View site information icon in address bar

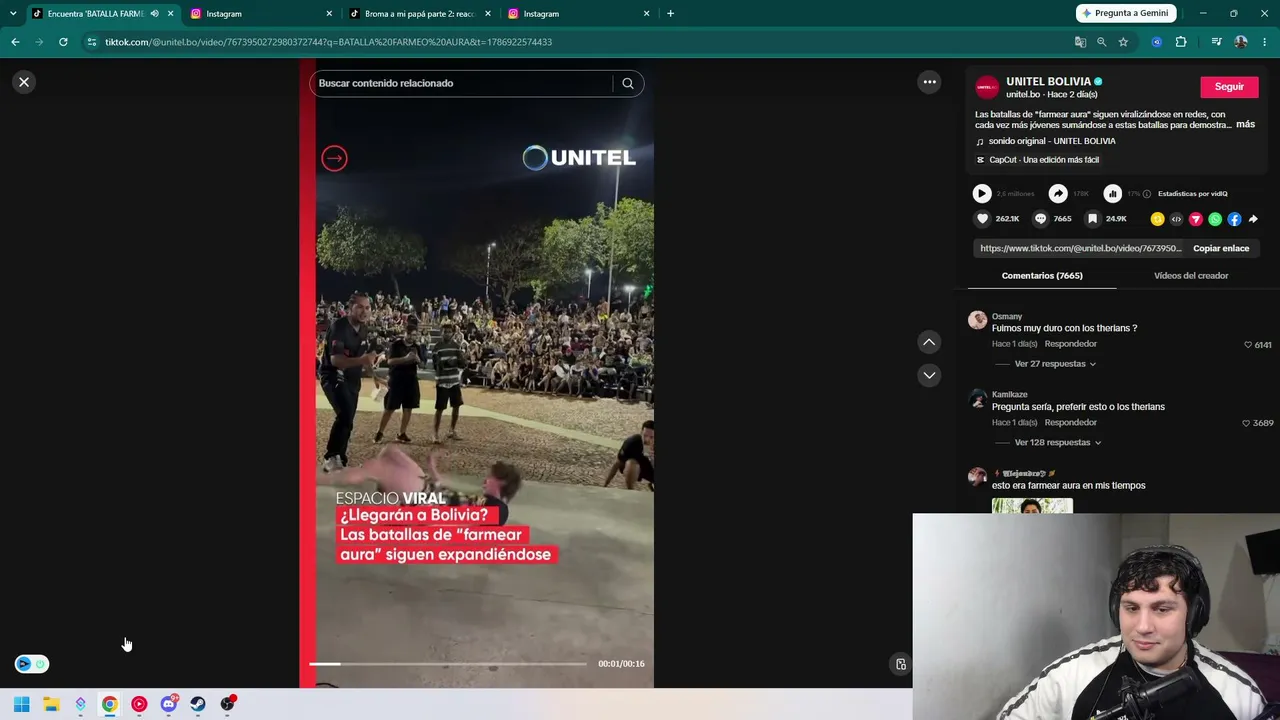click(92, 42)
